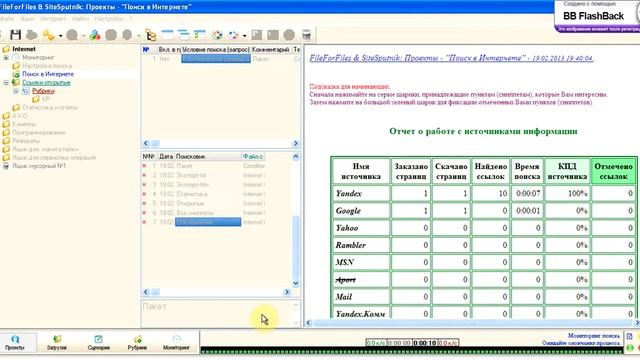Expand the Мониторинг tree node
Screen dimensions: 640x360
click(6, 58)
